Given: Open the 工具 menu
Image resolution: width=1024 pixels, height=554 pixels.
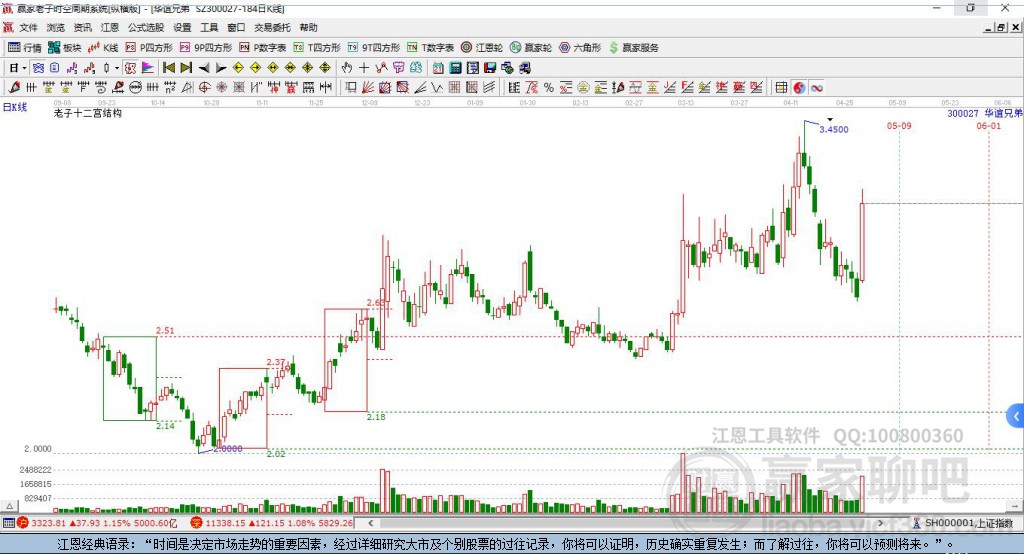Looking at the screenshot, I should [209, 27].
